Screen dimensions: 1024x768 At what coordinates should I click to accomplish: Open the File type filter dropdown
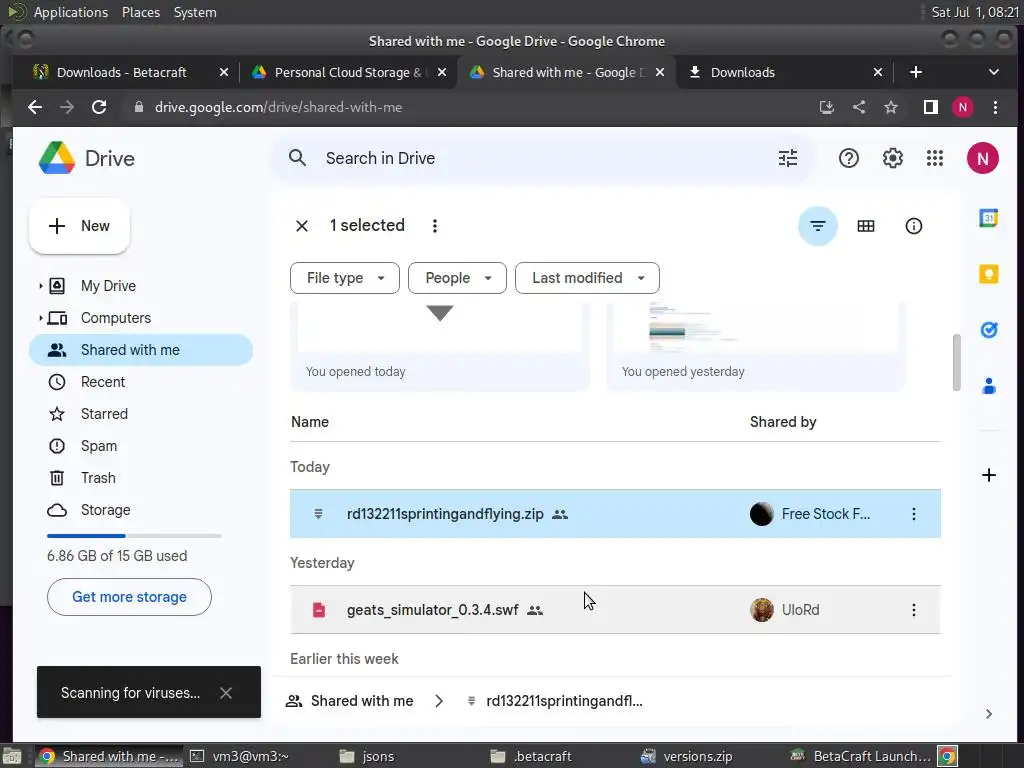[345, 278]
